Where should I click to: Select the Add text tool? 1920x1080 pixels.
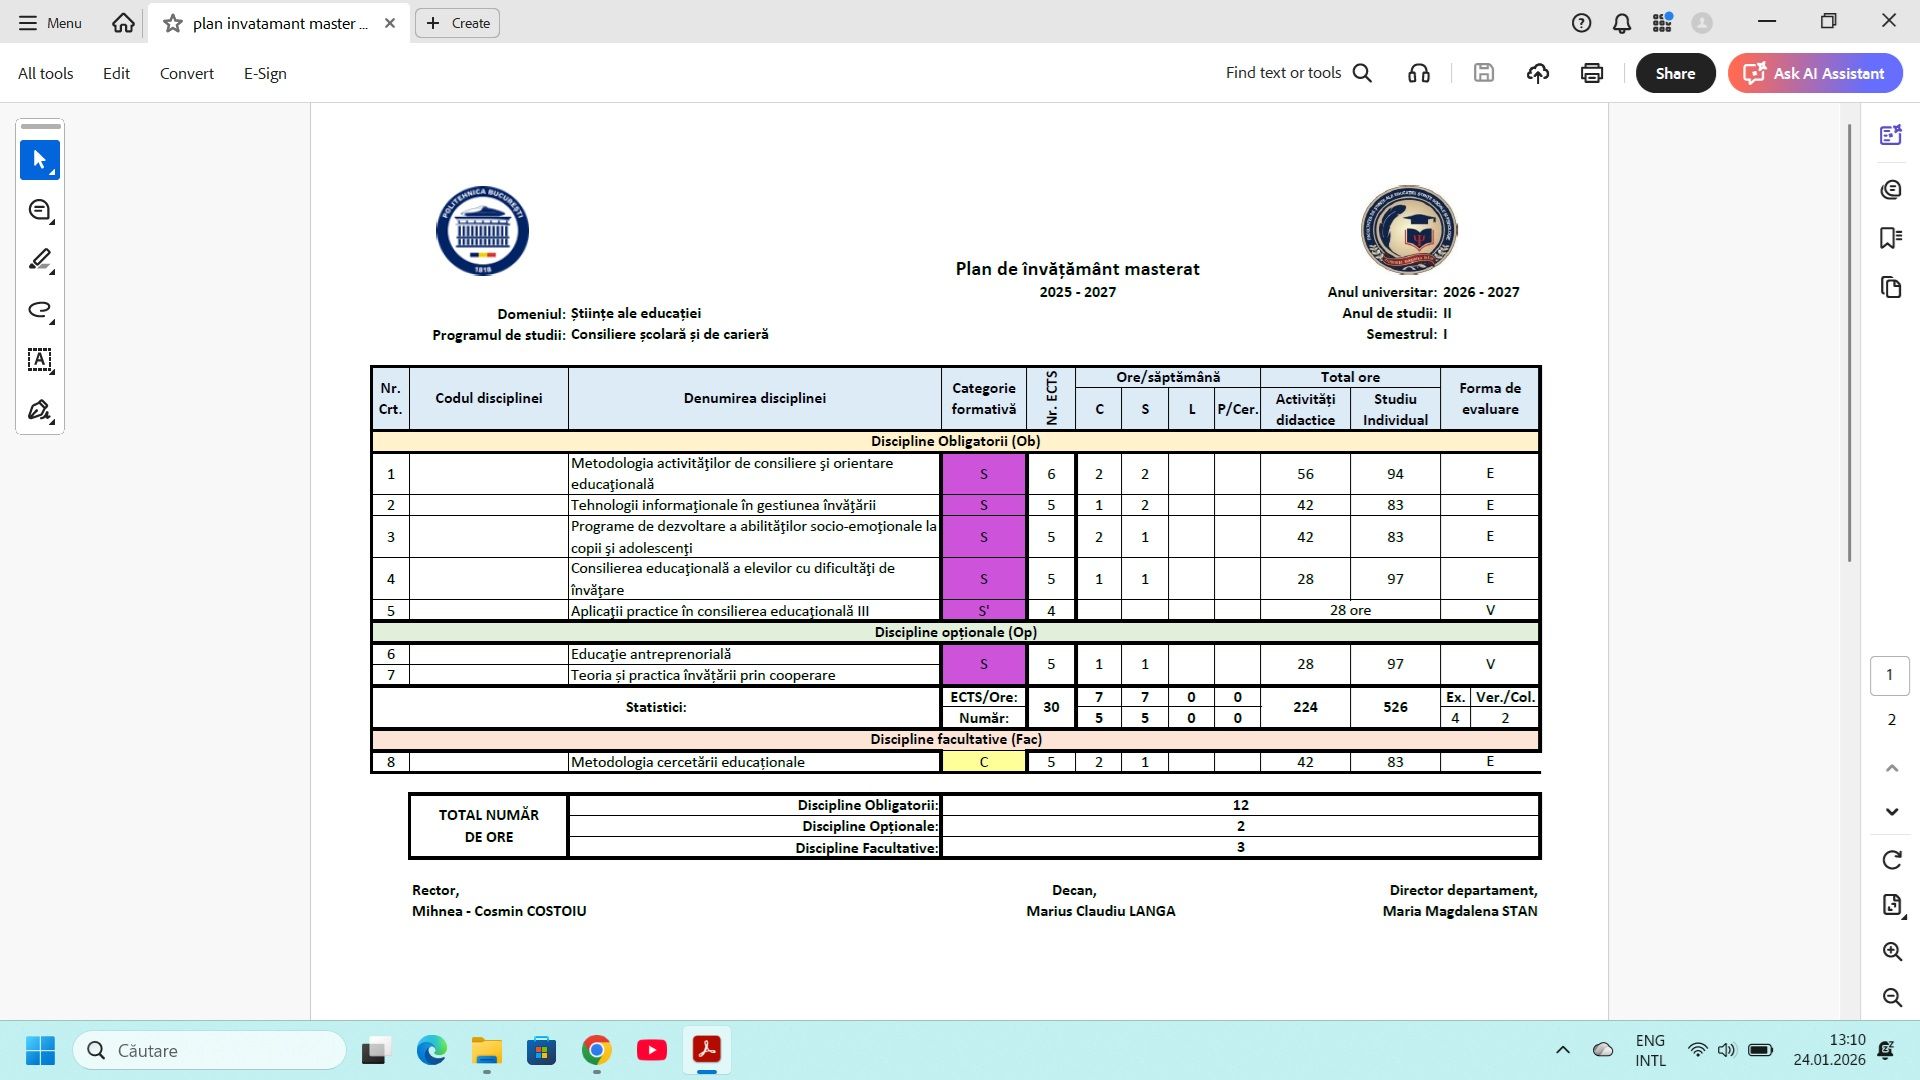(x=40, y=361)
